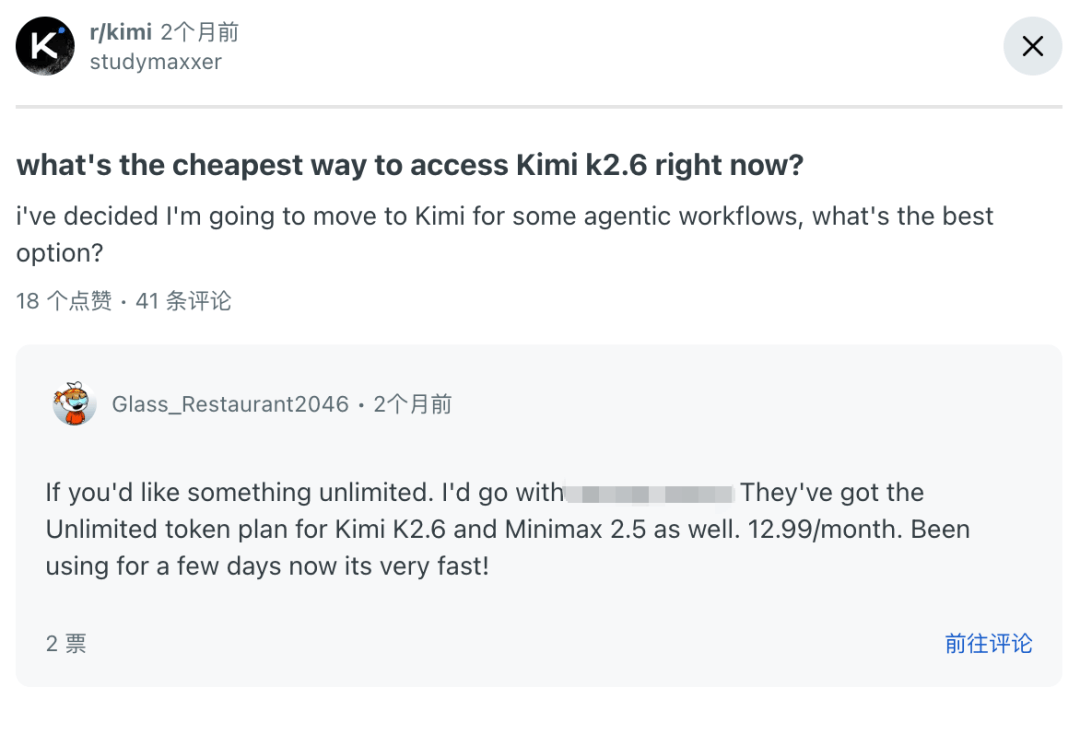Click the post timestamp beside r/kimi
The height and width of the screenshot is (746, 1080).
click(200, 32)
